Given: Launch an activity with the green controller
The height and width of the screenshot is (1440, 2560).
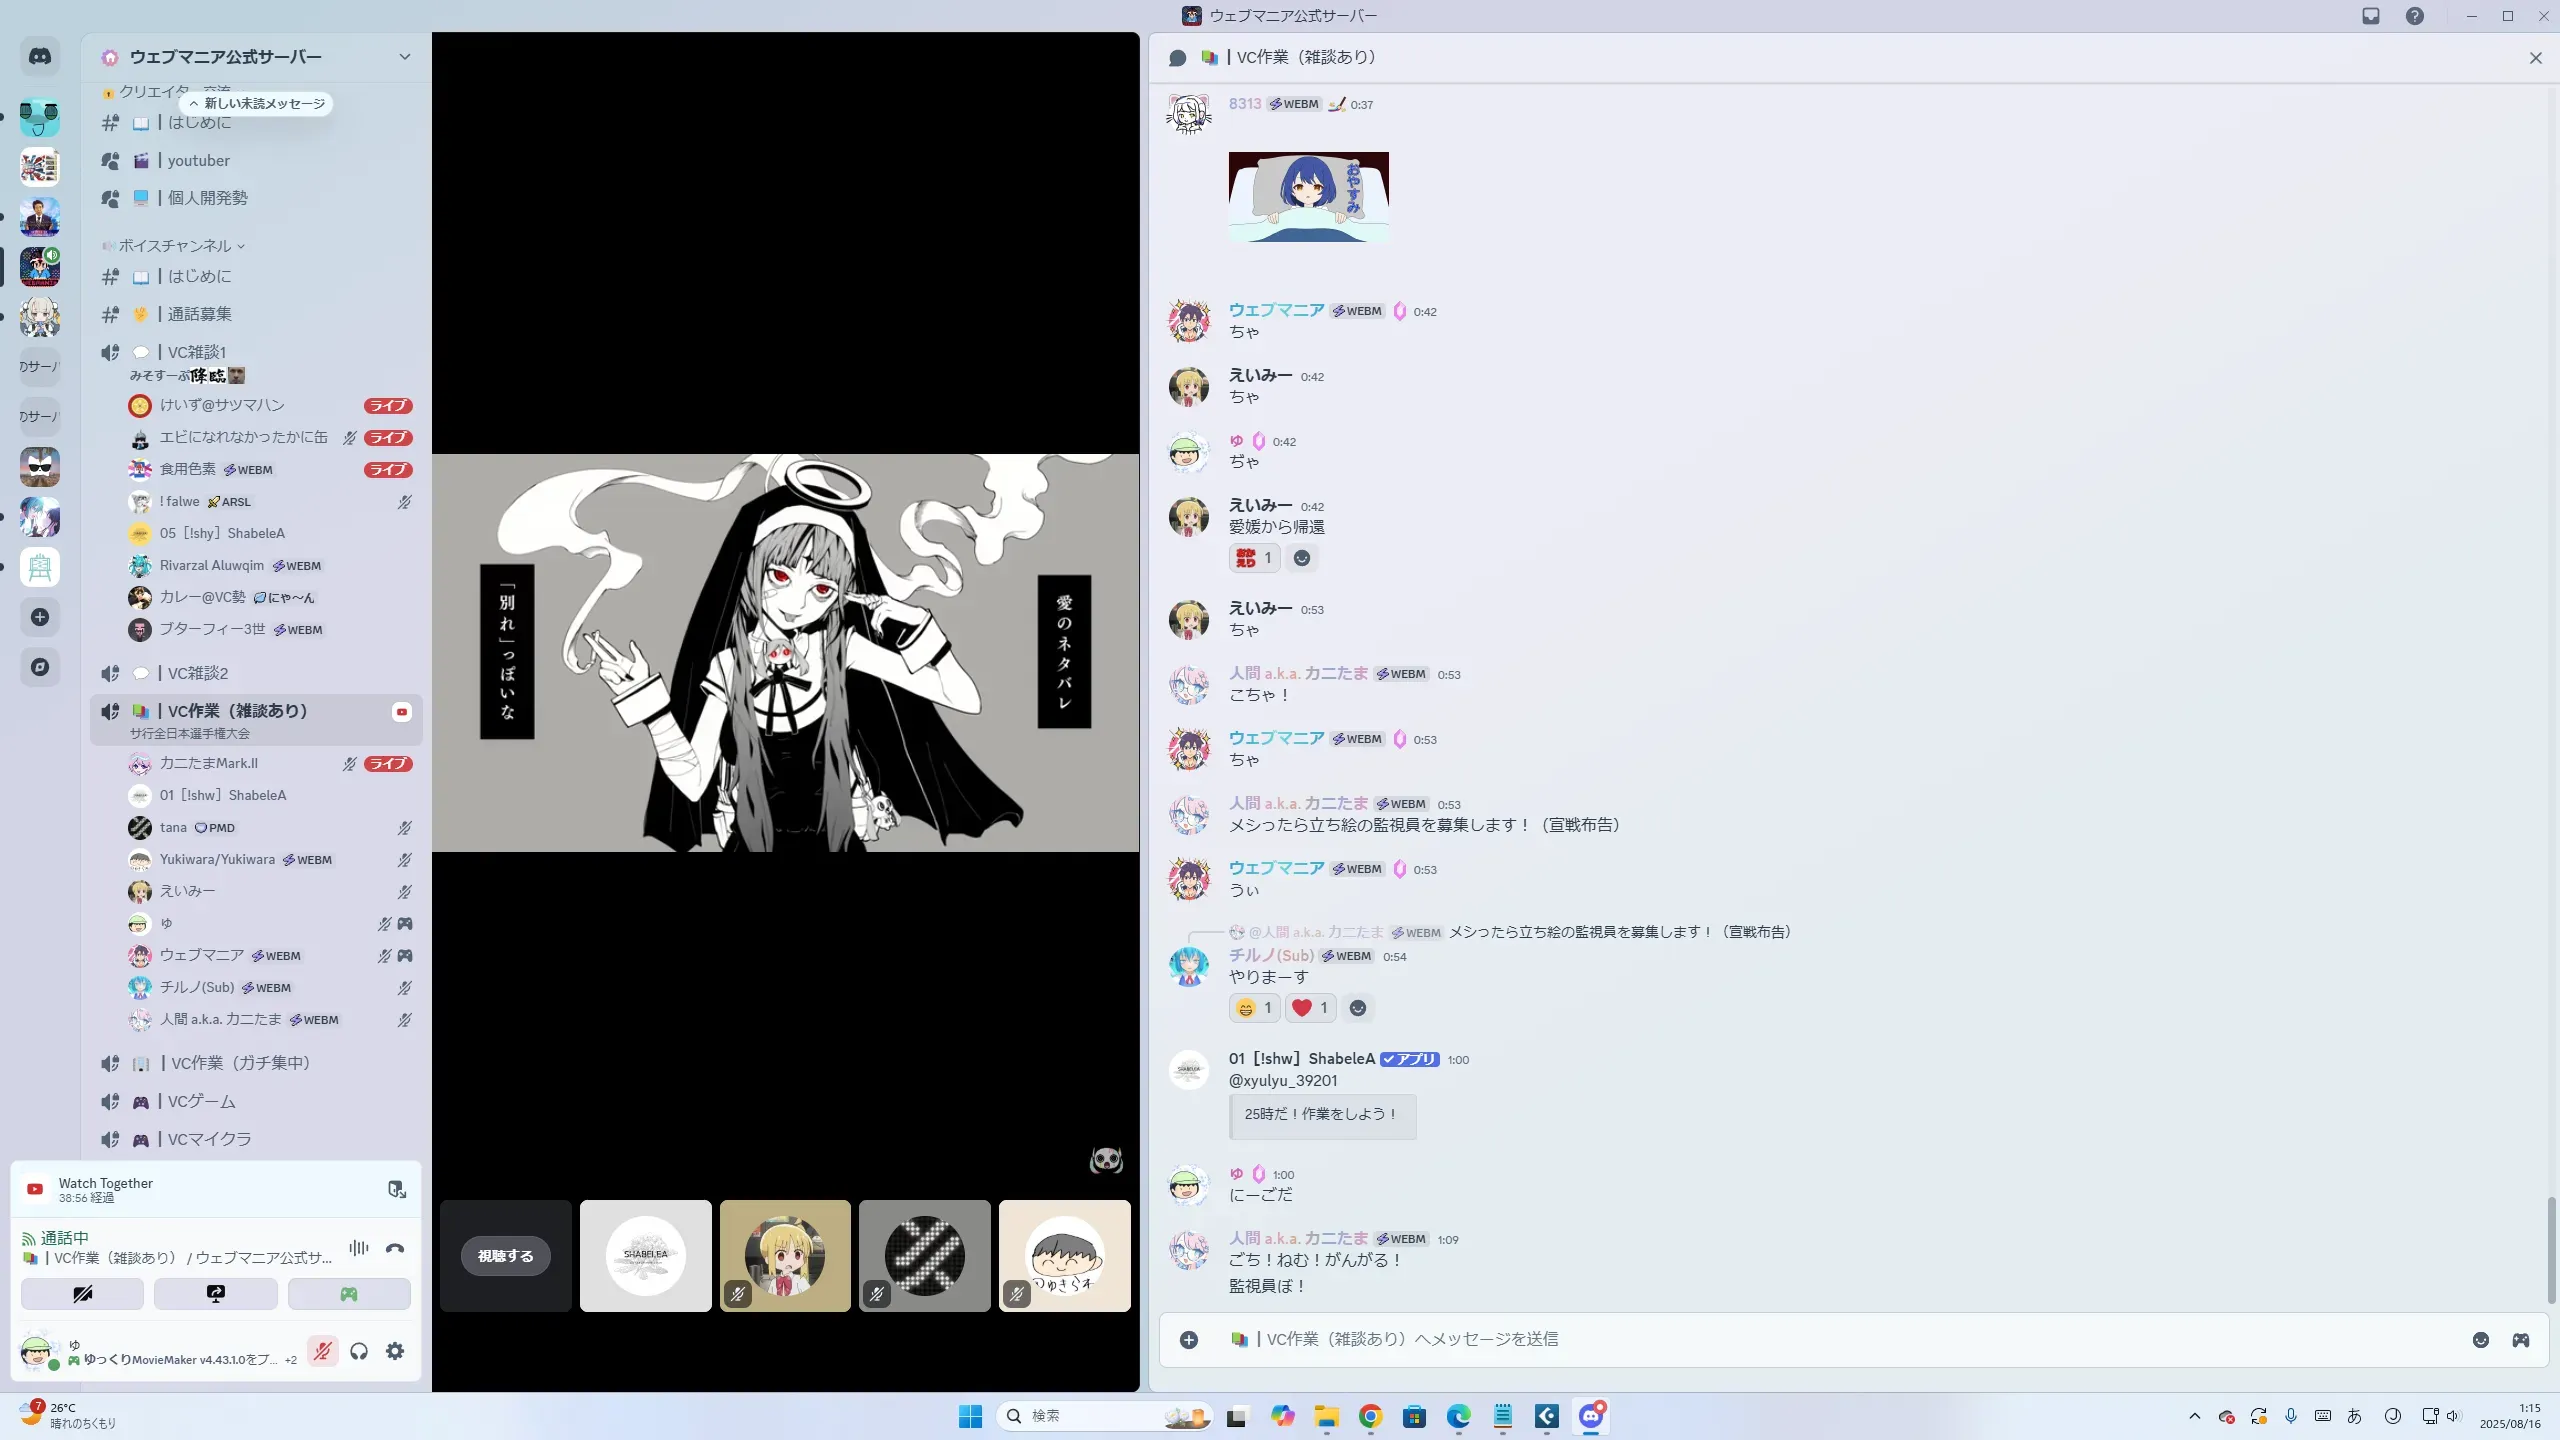Looking at the screenshot, I should point(348,1294).
